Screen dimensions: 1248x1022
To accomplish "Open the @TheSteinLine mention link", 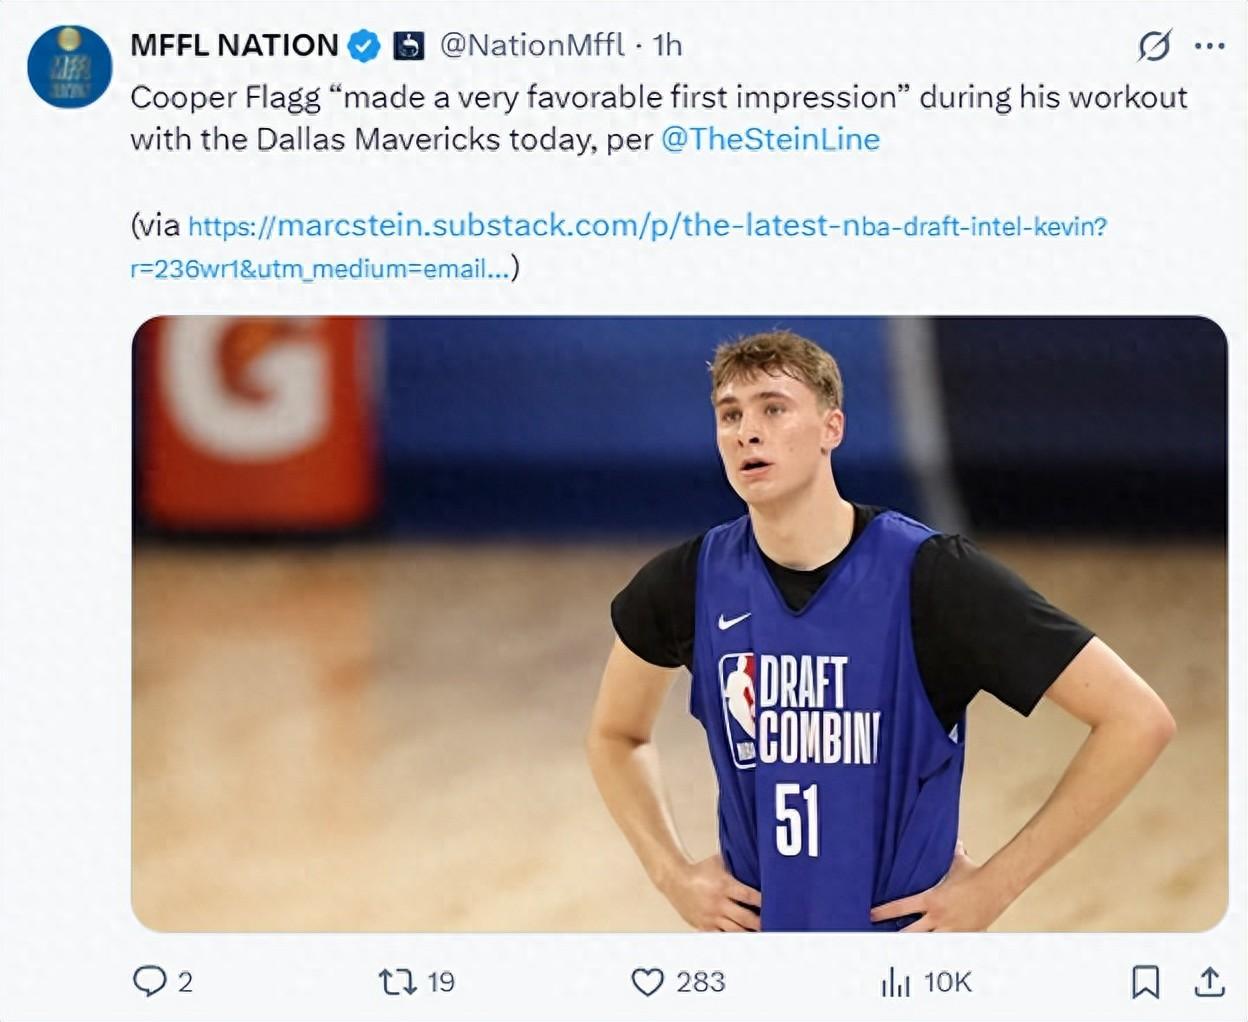I will pos(770,139).
